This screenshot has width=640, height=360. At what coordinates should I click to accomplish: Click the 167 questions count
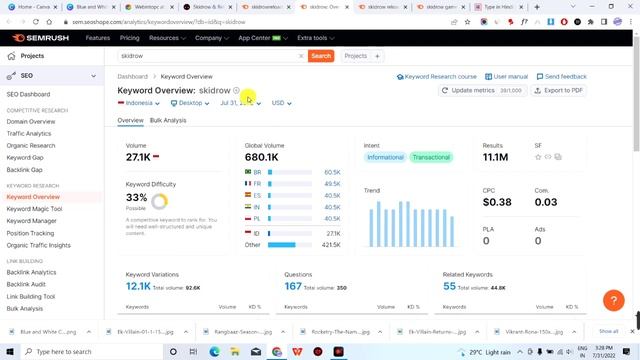point(293,287)
